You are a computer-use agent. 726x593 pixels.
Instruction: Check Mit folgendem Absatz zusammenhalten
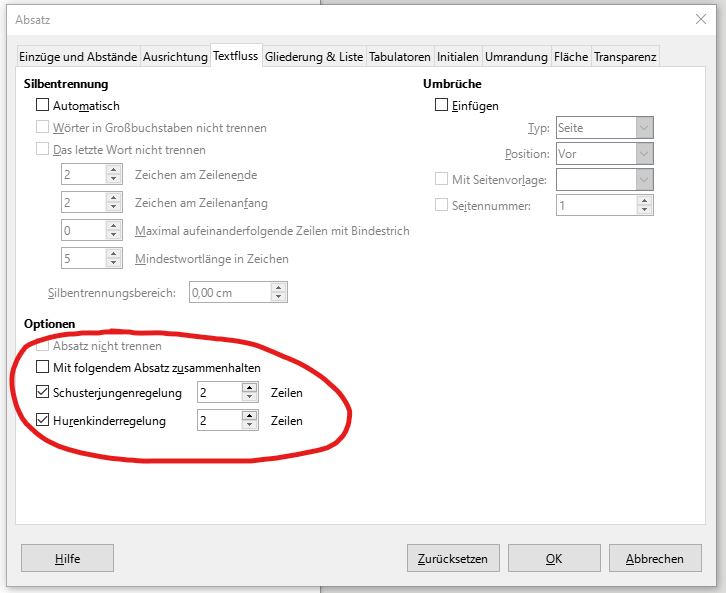(x=42, y=368)
